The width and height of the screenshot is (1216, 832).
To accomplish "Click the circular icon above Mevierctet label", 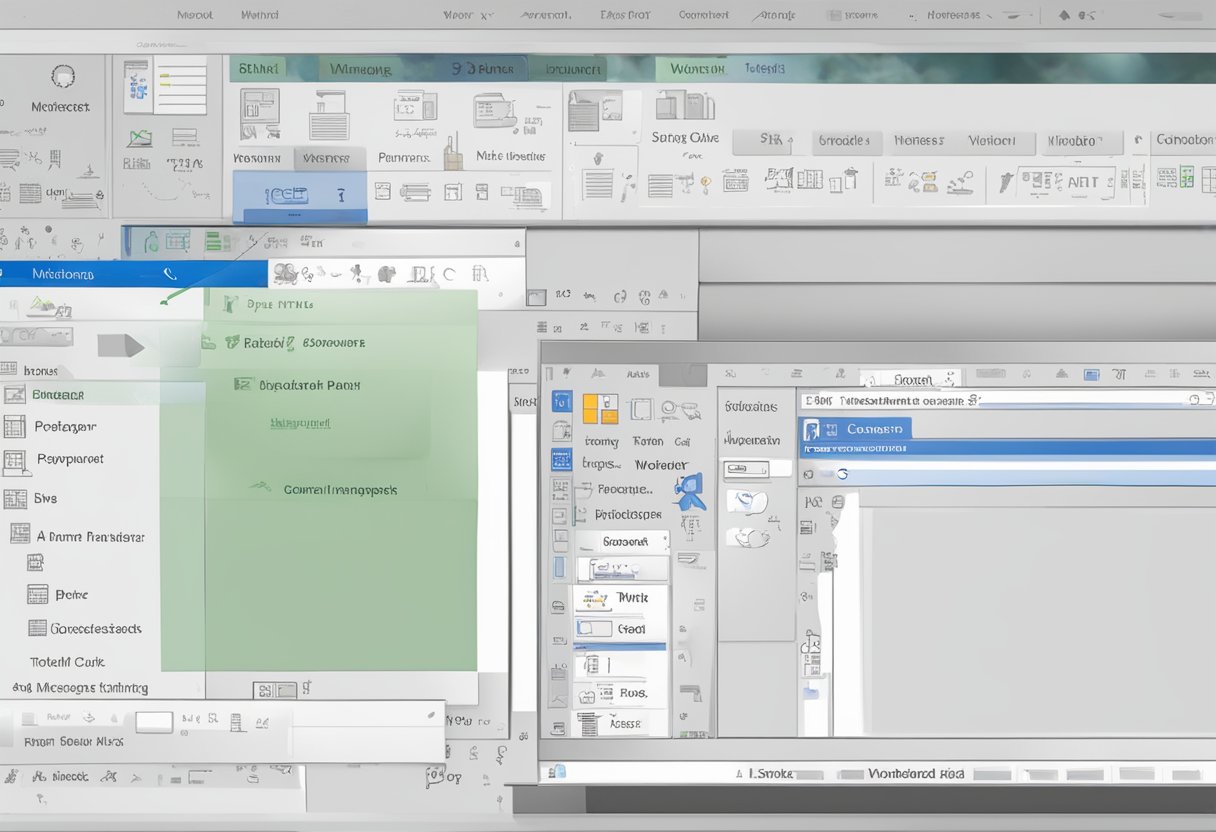I will [x=62, y=77].
